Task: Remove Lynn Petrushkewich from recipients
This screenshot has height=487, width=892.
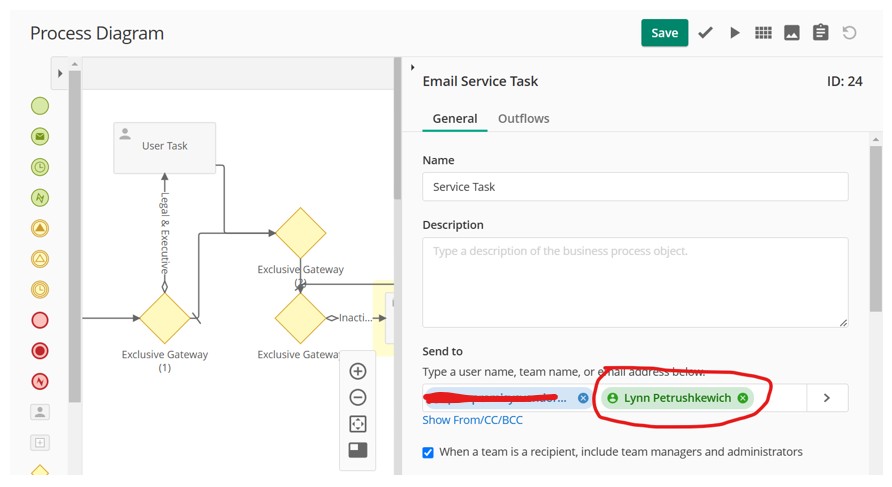Action: pos(743,398)
